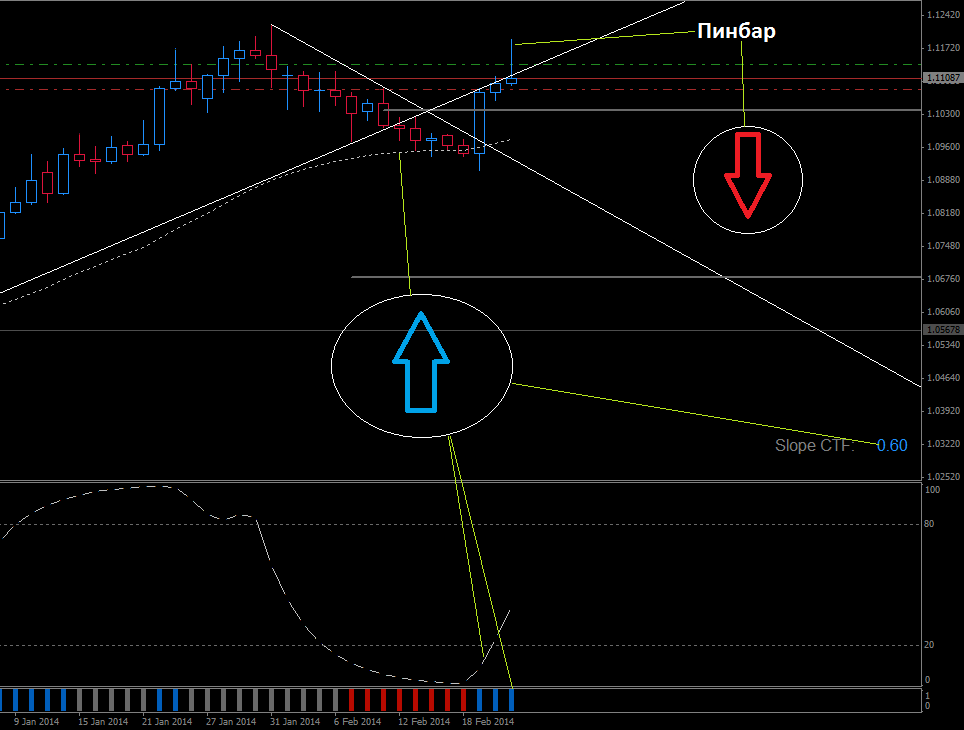
Task: Select the 1.05340 price scale value
Action: pos(943,345)
